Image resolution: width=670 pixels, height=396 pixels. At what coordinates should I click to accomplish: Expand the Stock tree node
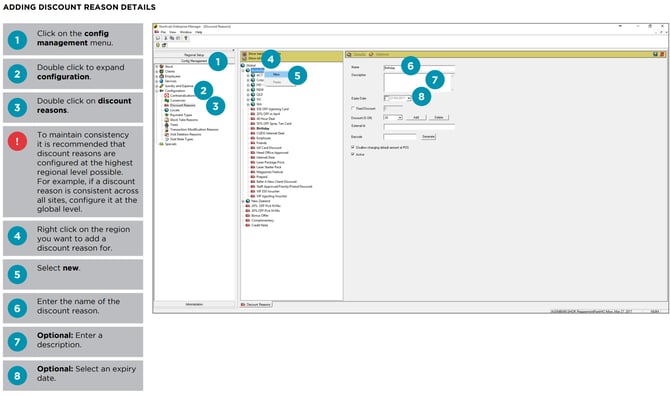coord(157,66)
